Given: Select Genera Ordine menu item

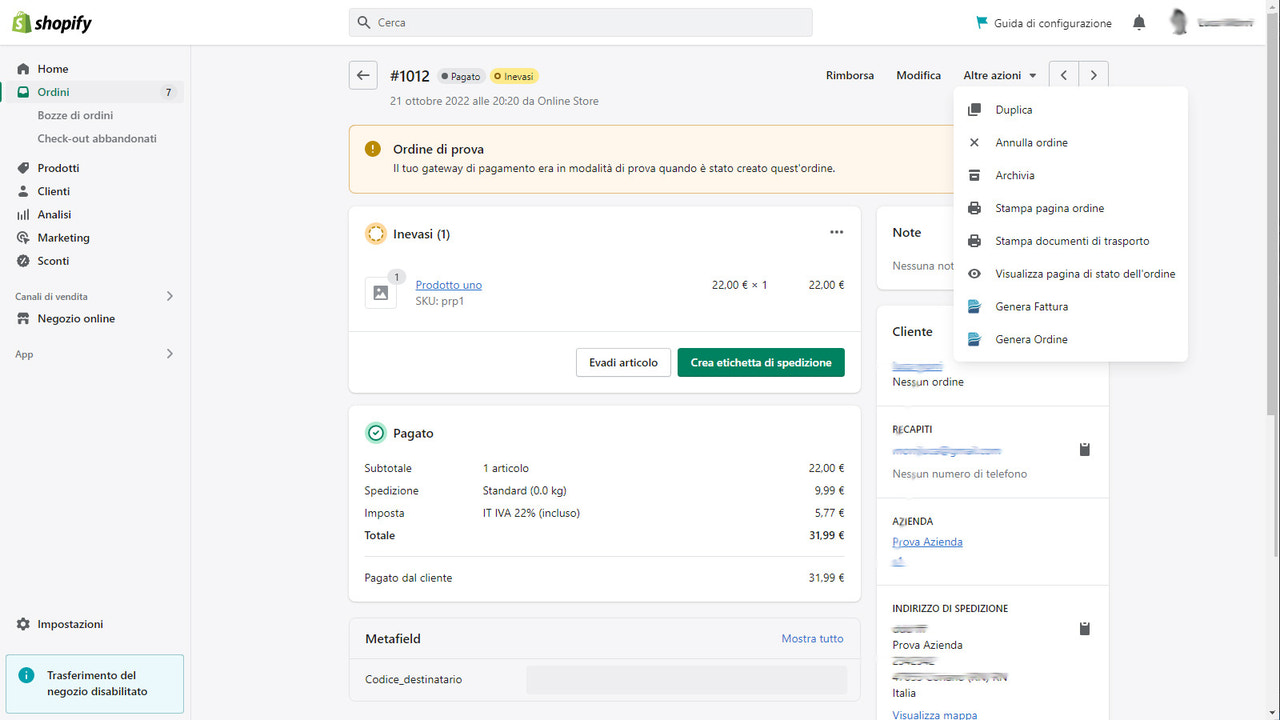Looking at the screenshot, I should 1070,340.
